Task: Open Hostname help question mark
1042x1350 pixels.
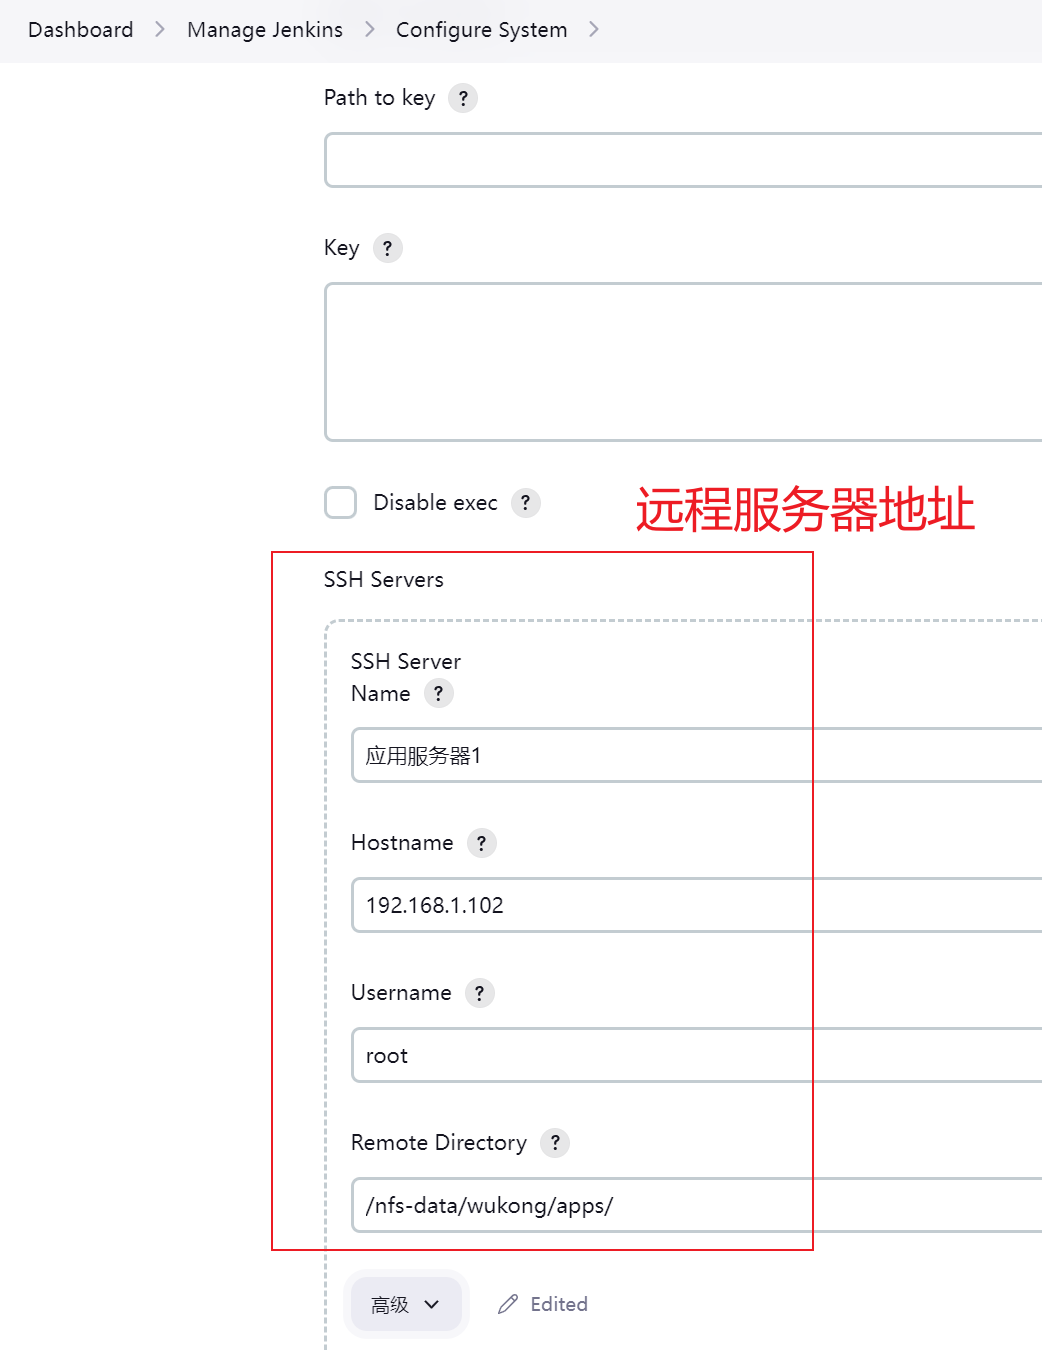Action: coord(481,843)
